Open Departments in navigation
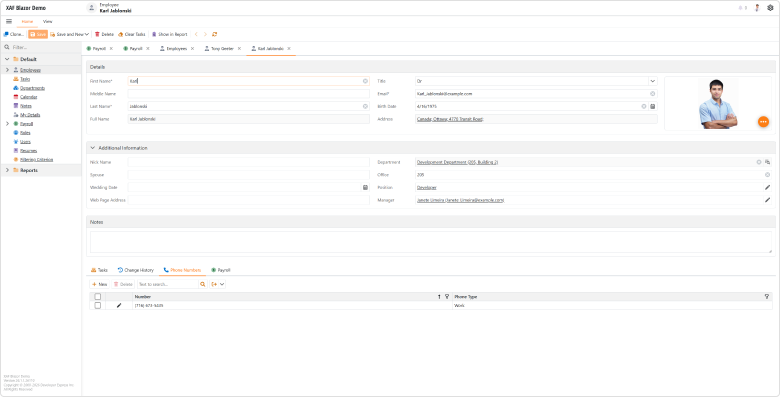Screen dimensions: 780x397 32,88
